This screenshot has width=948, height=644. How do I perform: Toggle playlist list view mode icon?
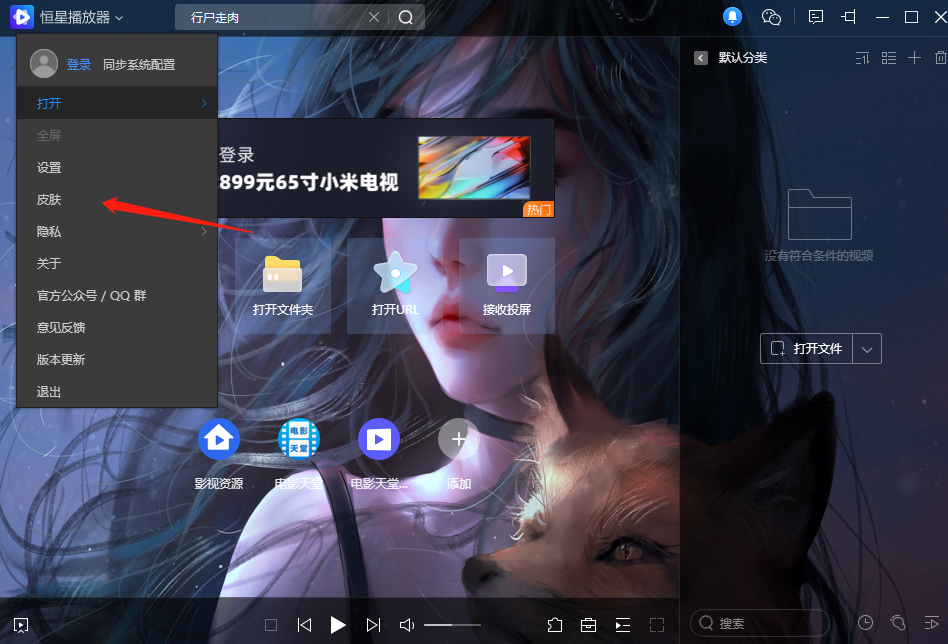point(889,58)
